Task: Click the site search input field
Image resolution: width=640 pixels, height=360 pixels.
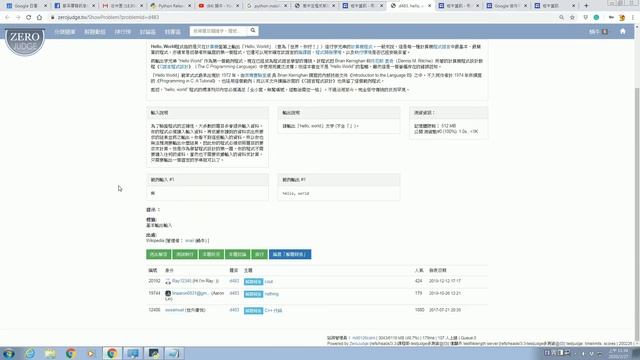Action: pyautogui.click(x=219, y=31)
